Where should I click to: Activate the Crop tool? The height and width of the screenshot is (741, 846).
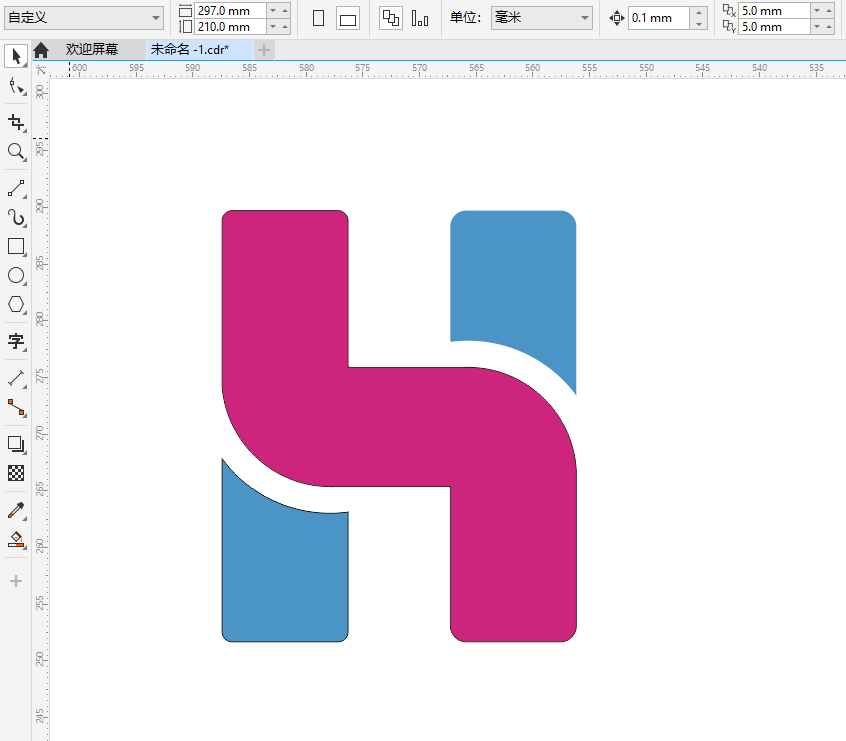coord(16,123)
